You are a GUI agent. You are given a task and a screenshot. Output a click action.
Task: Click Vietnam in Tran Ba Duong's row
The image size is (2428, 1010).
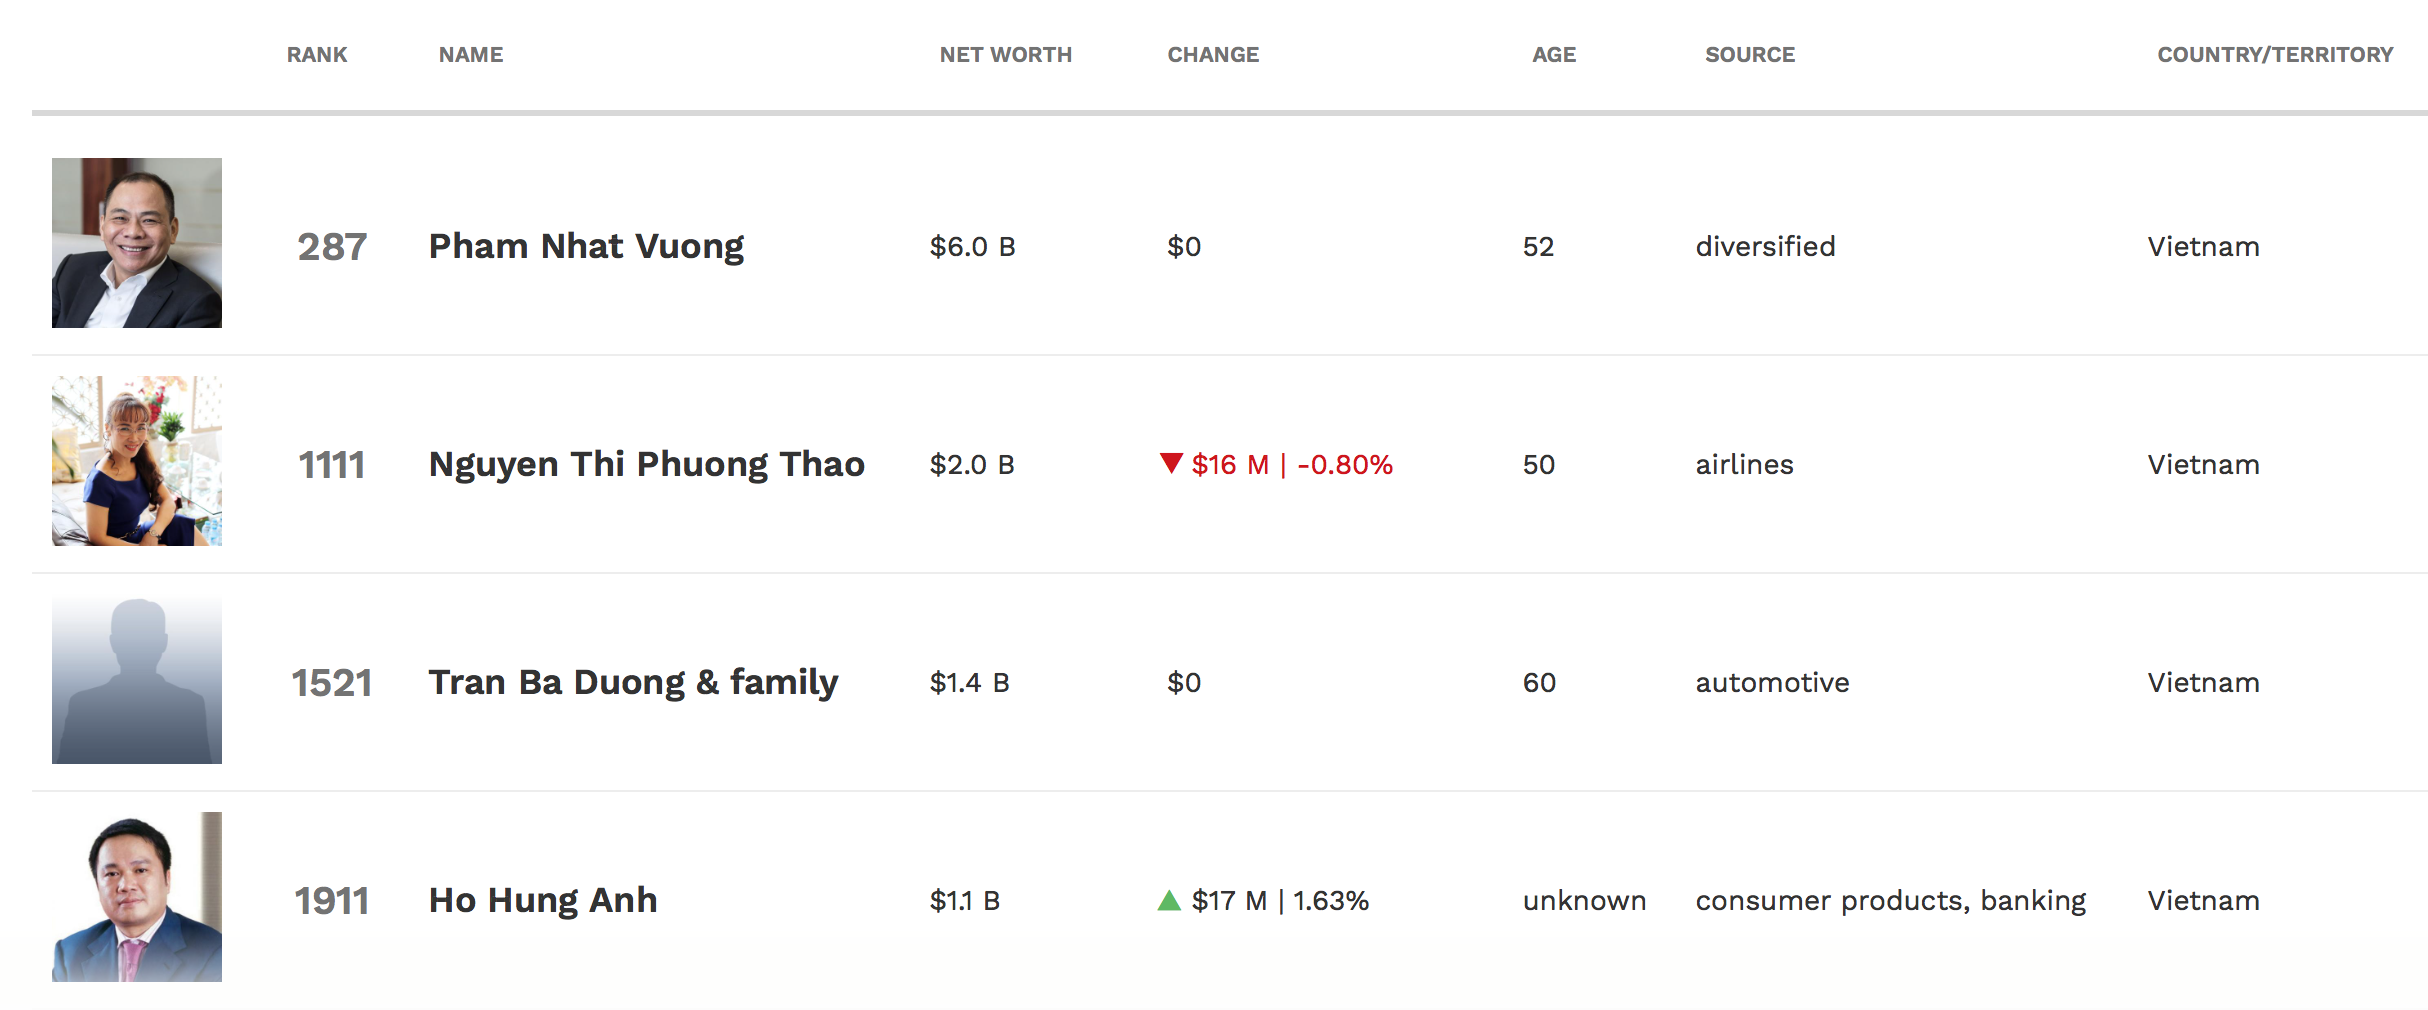coord(2204,683)
